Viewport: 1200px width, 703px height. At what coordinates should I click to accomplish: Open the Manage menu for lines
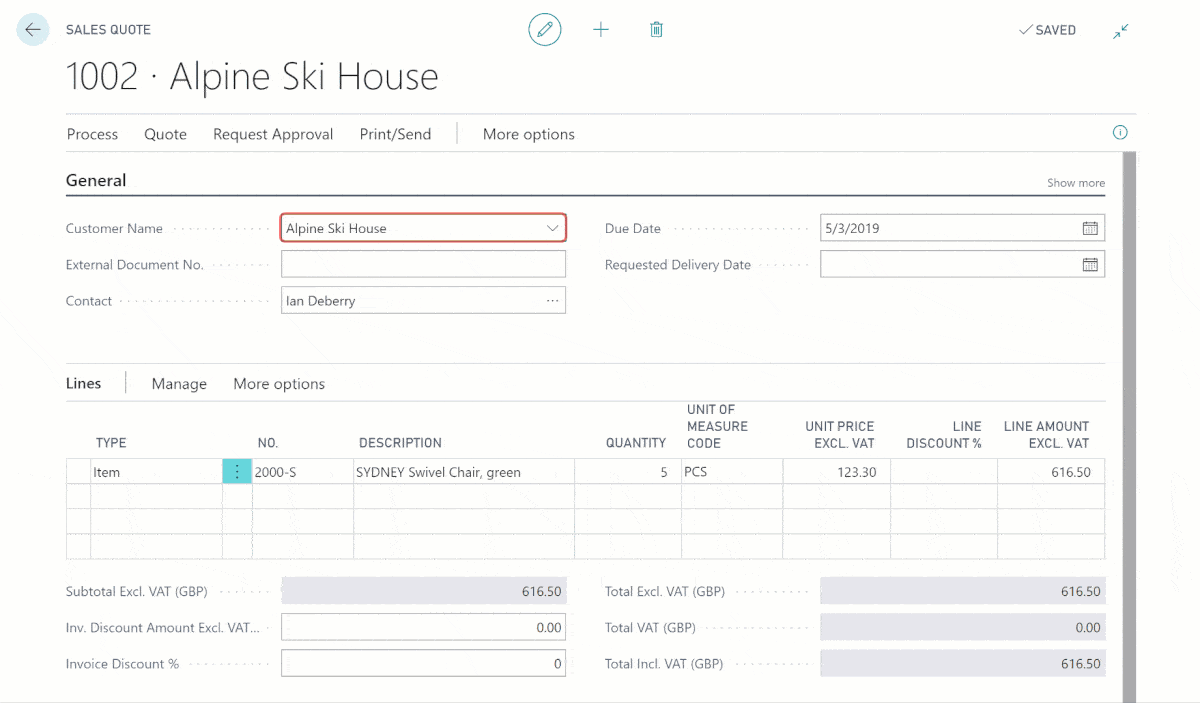click(179, 384)
